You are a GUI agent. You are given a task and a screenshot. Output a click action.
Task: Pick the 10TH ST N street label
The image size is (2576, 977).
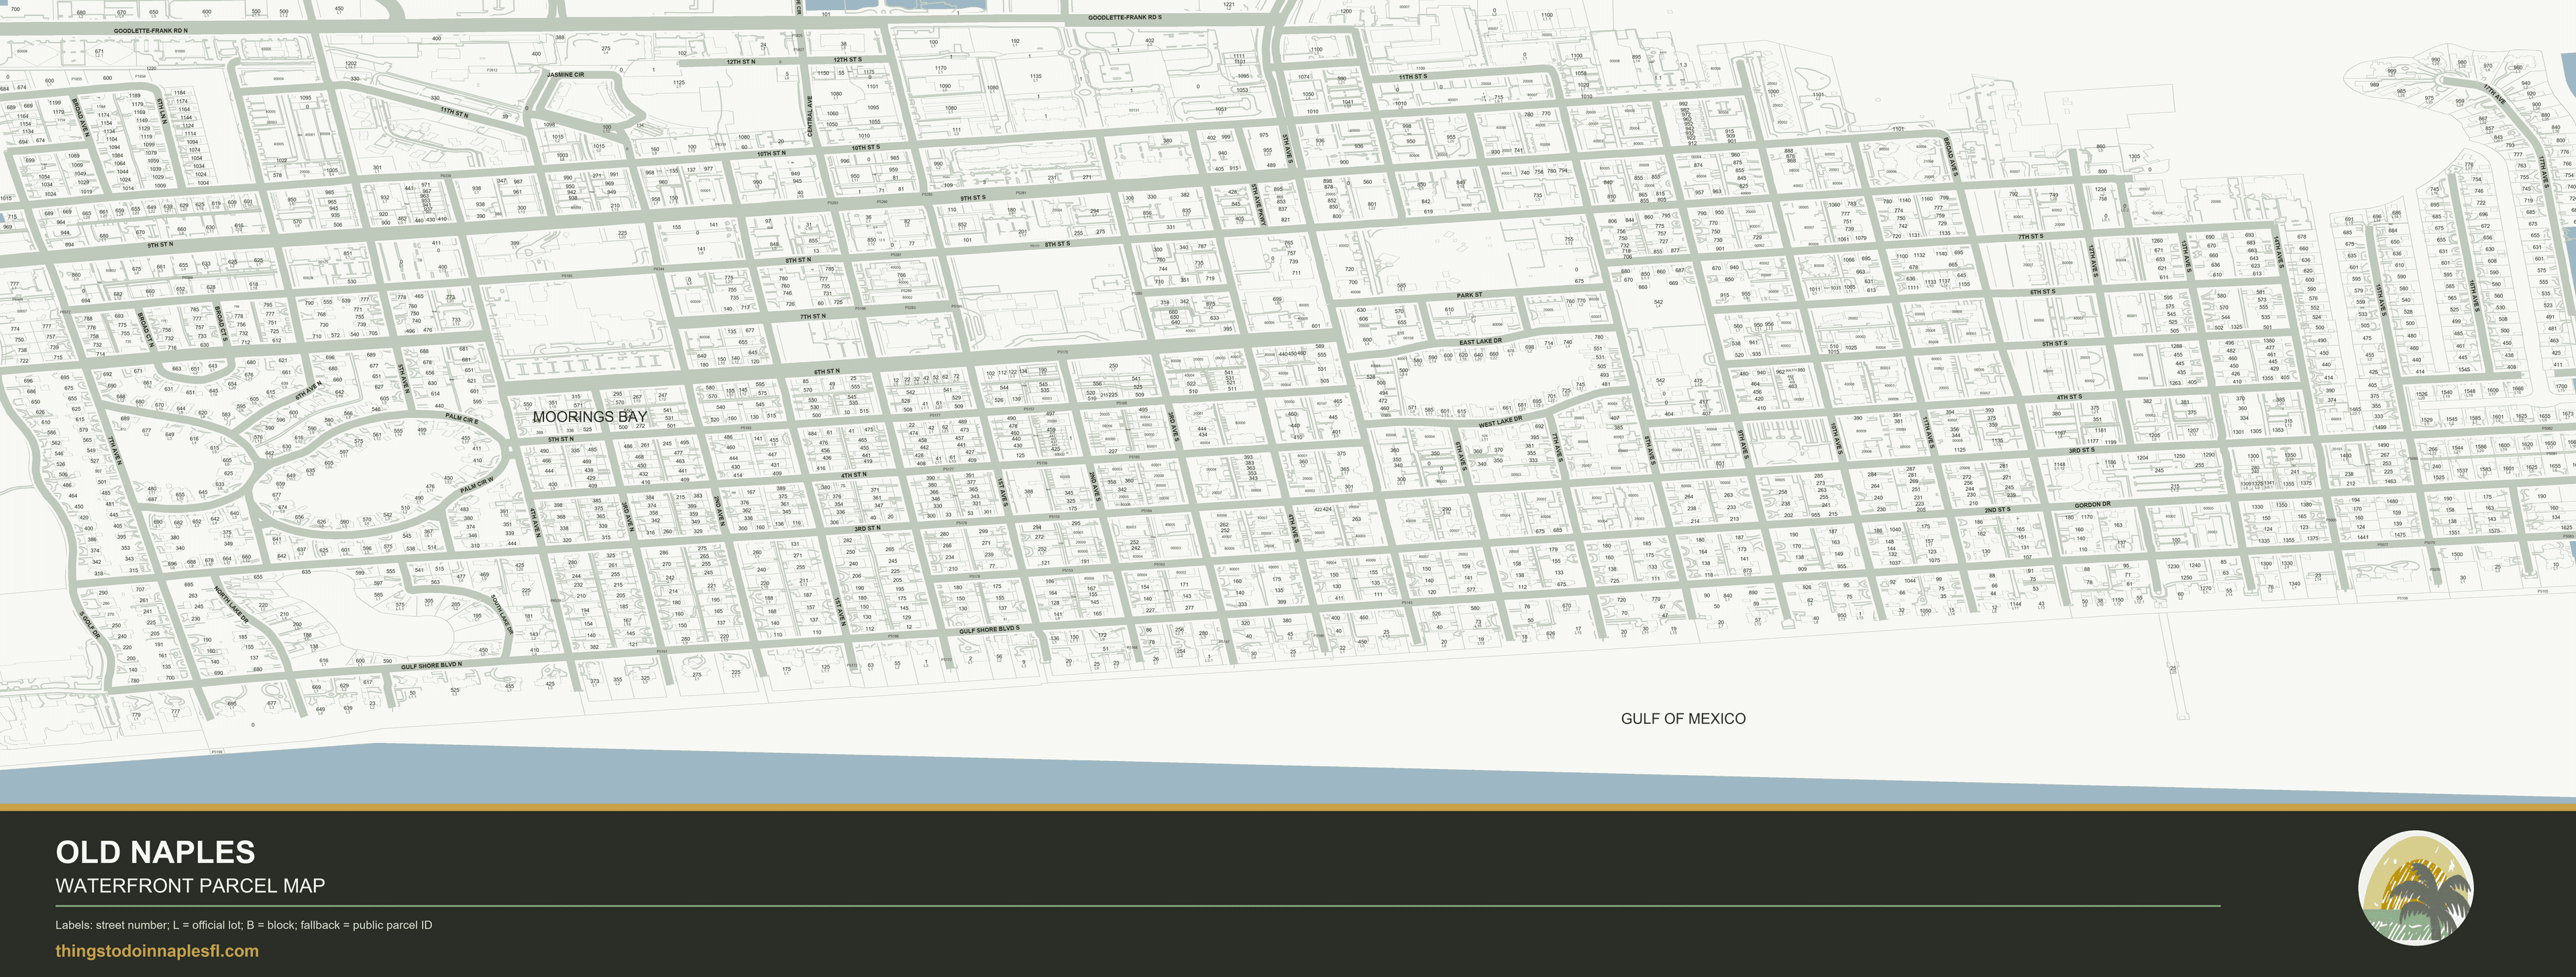coord(771,153)
